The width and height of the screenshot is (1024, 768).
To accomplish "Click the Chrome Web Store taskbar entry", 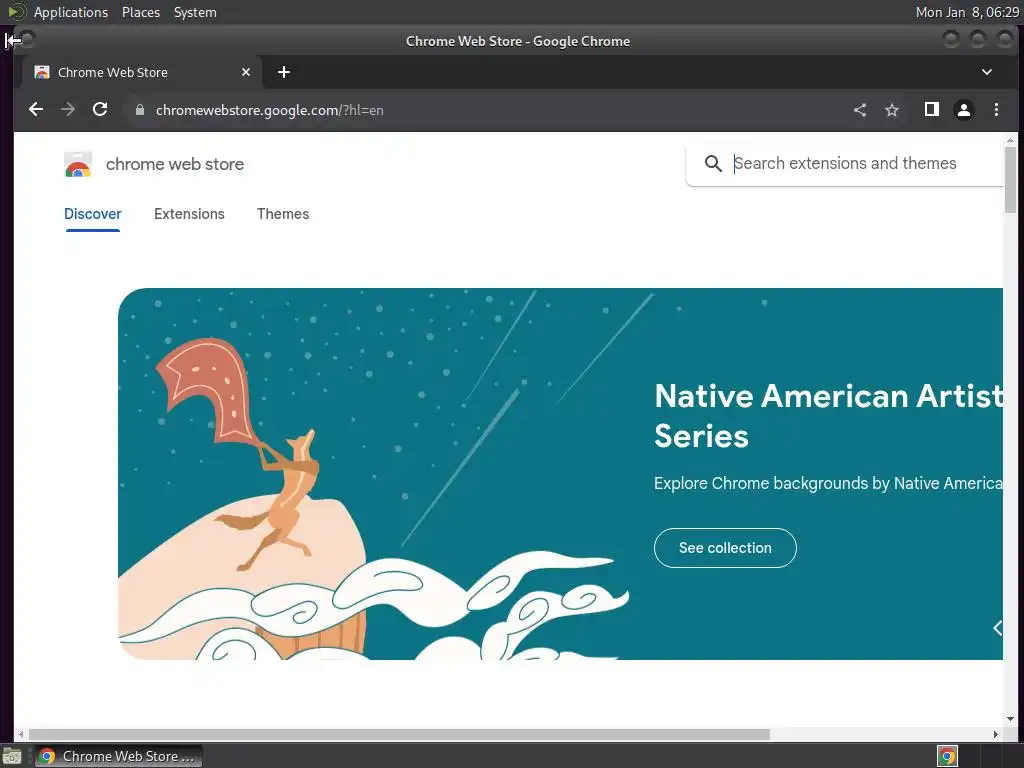I will click(118, 756).
